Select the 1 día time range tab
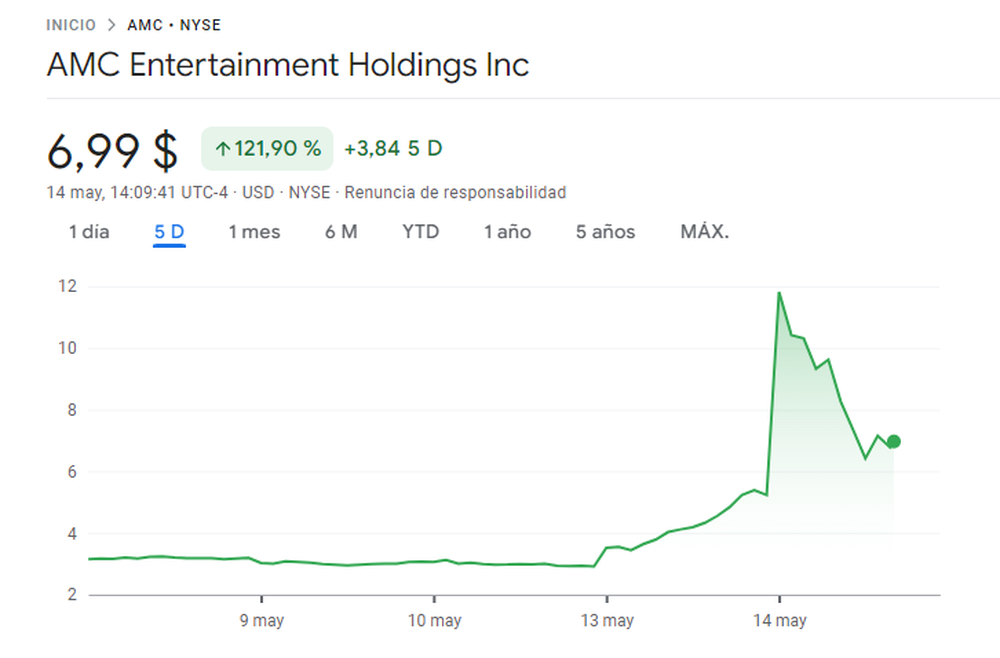This screenshot has width=1000, height=658. click(89, 231)
